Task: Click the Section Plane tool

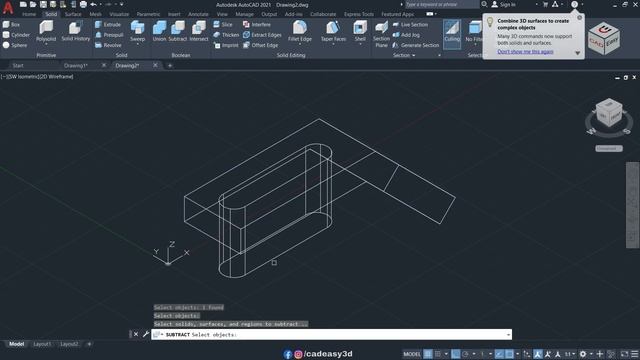Action: pyautogui.click(x=381, y=34)
